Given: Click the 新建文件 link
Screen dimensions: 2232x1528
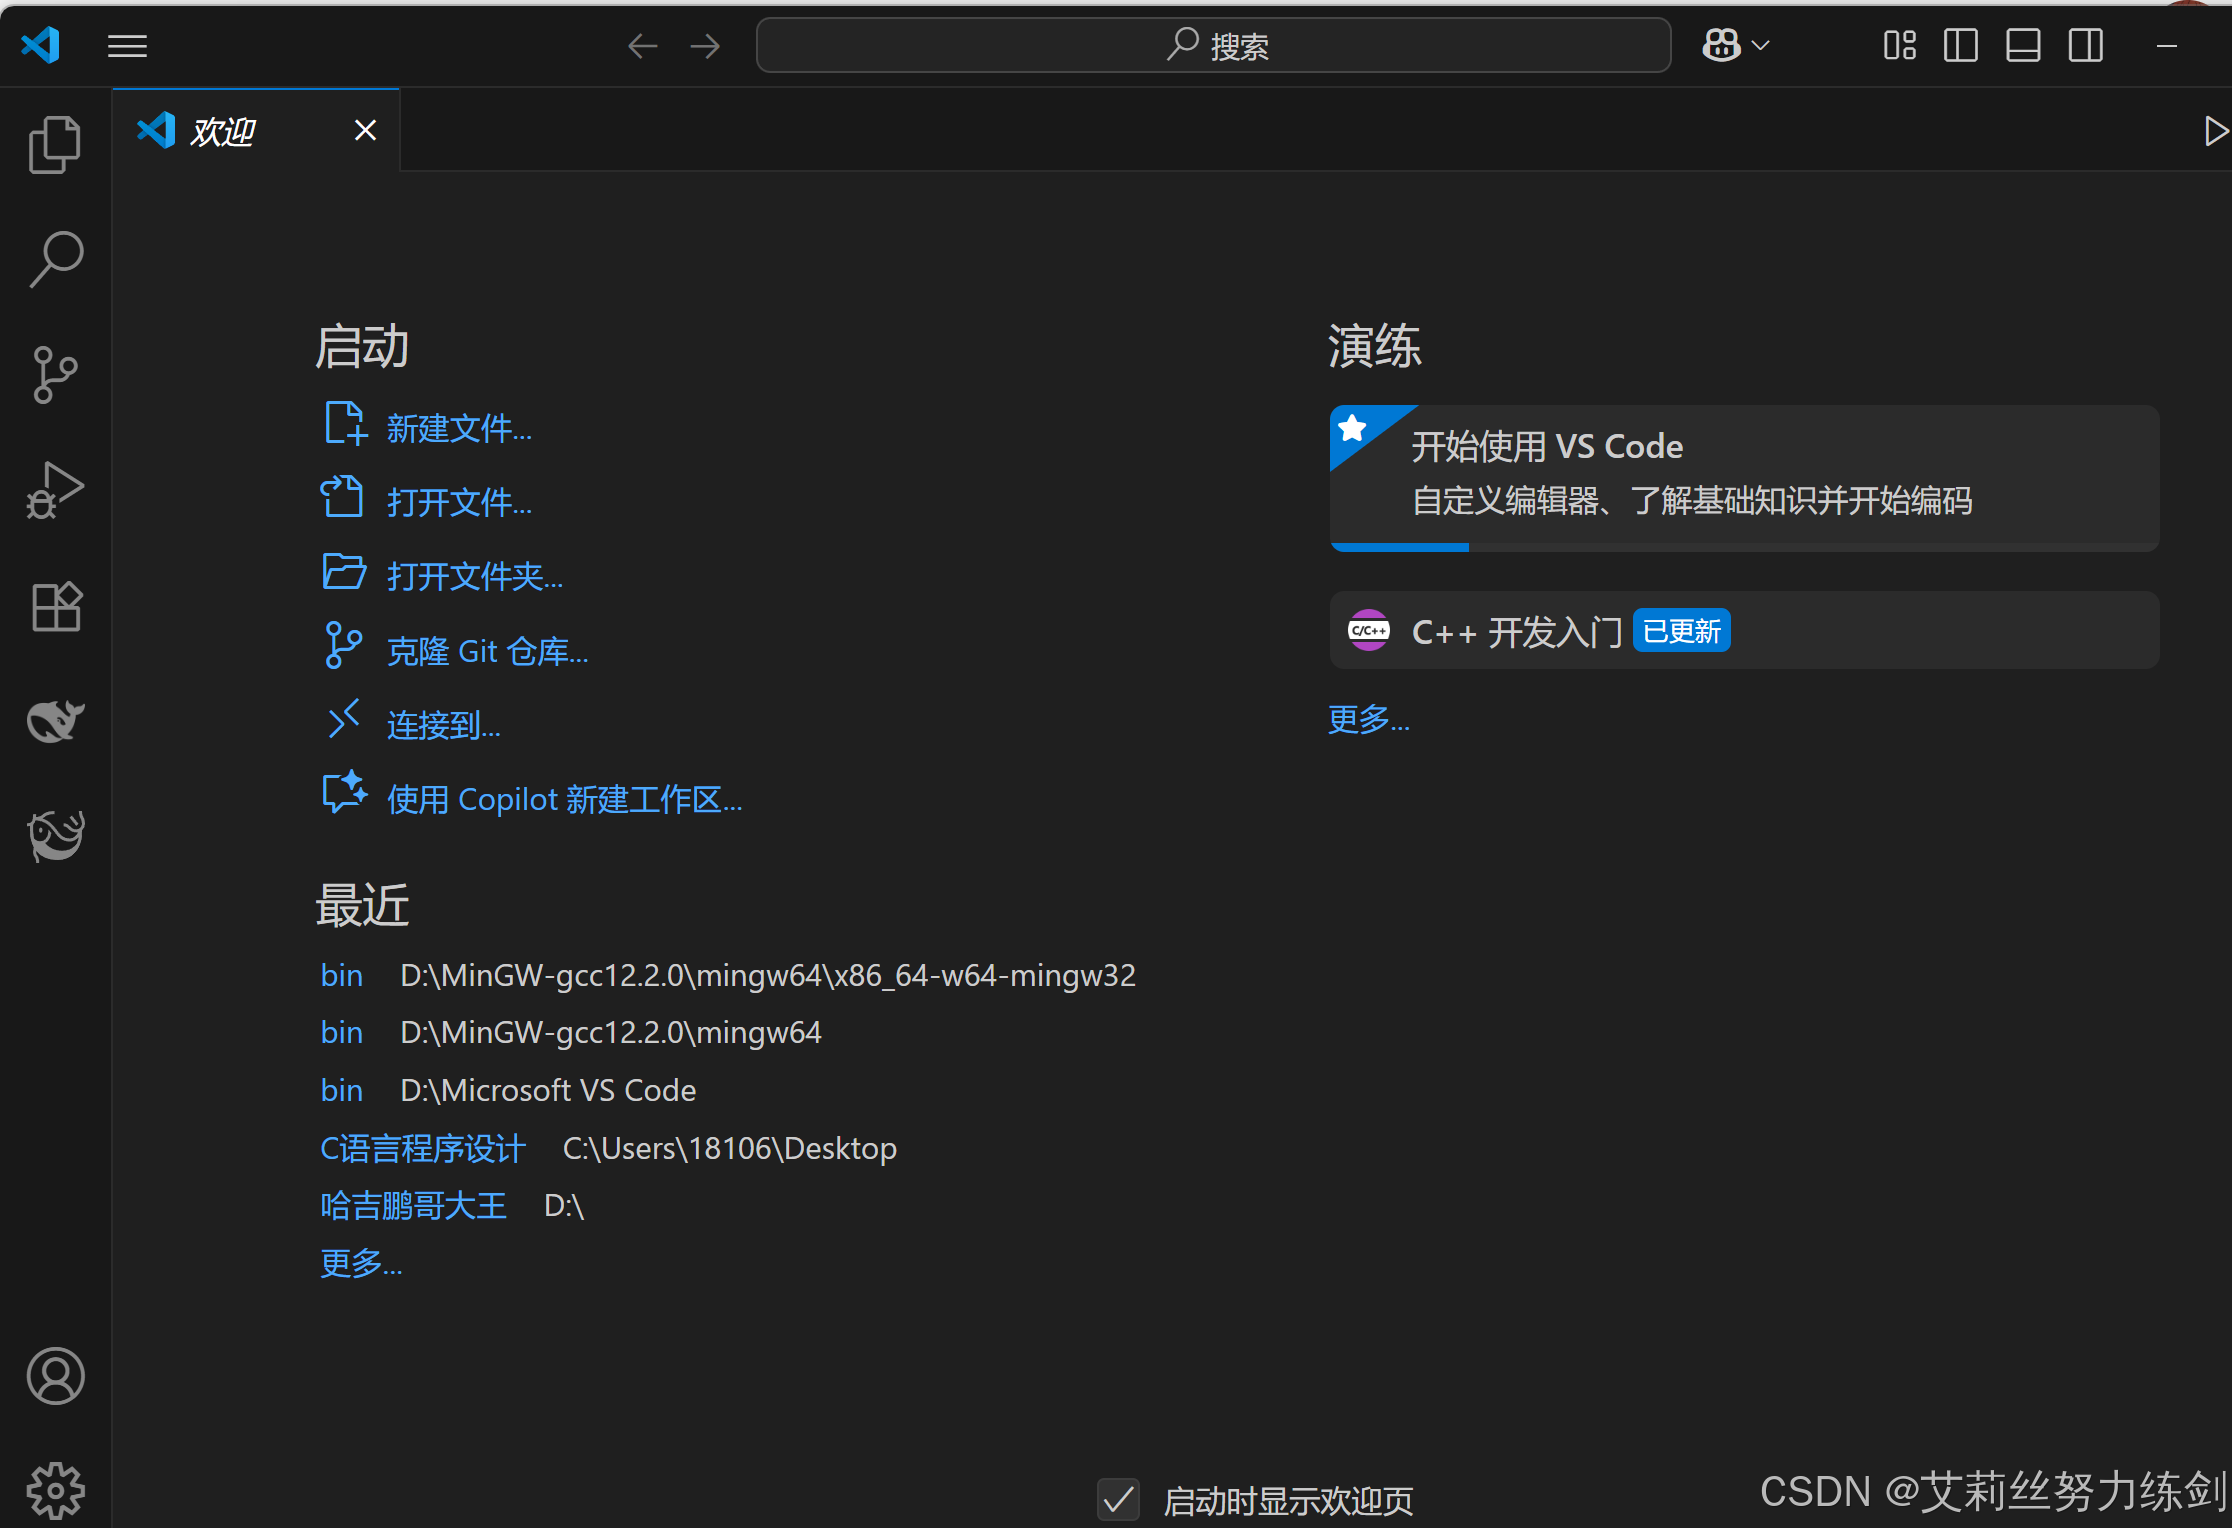Looking at the screenshot, I should click(459, 428).
